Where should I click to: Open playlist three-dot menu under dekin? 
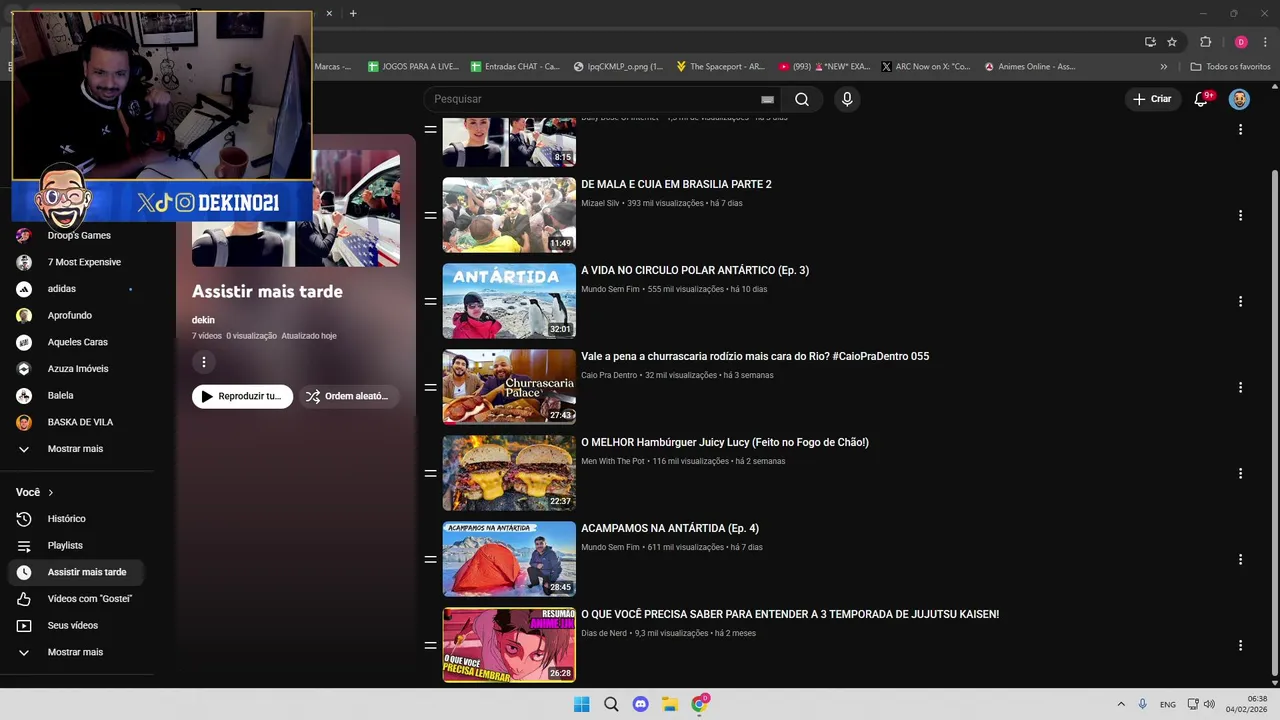(203, 362)
